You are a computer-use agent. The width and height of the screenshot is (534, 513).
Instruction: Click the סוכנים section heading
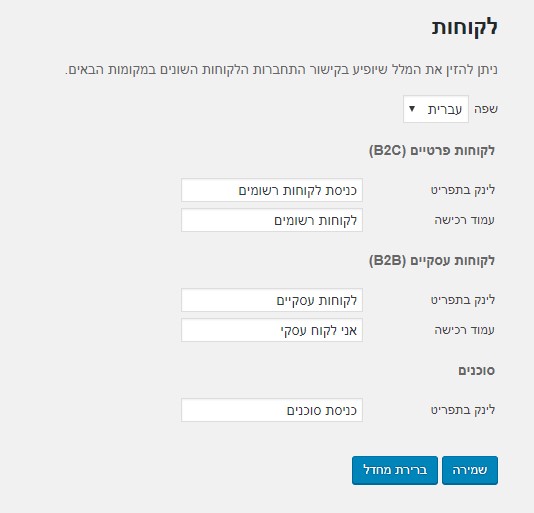(x=476, y=370)
